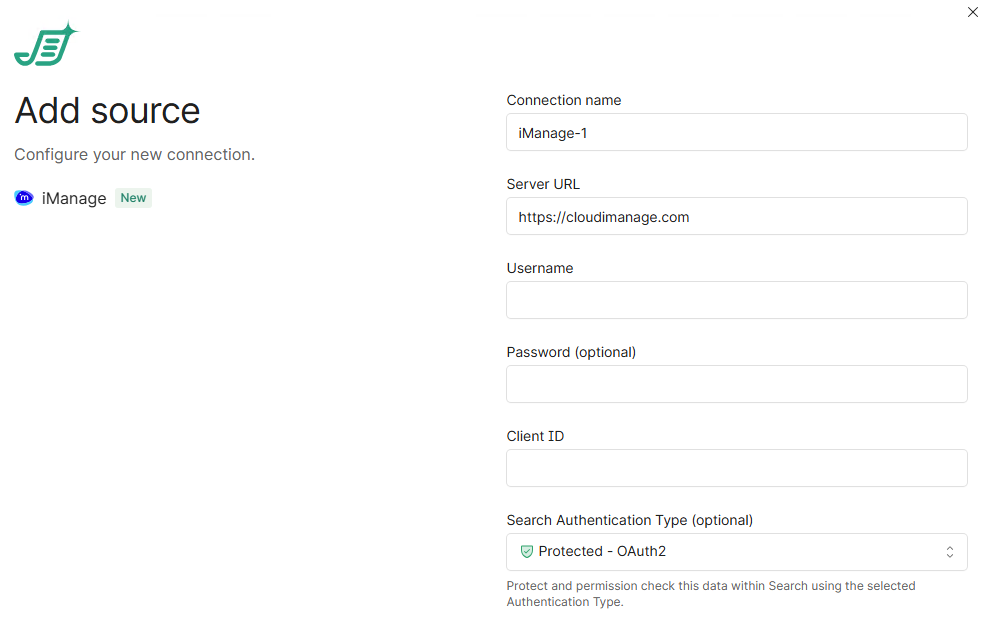
Task: Click the Add source heading
Action: pyautogui.click(x=107, y=110)
